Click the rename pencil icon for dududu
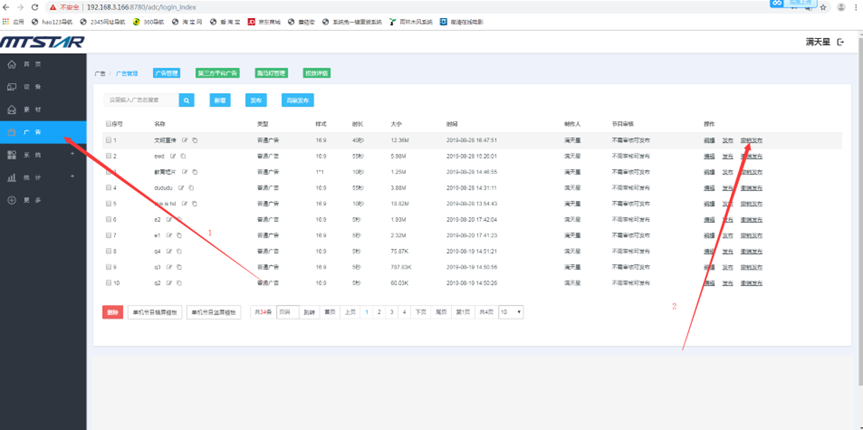 pyautogui.click(x=182, y=187)
